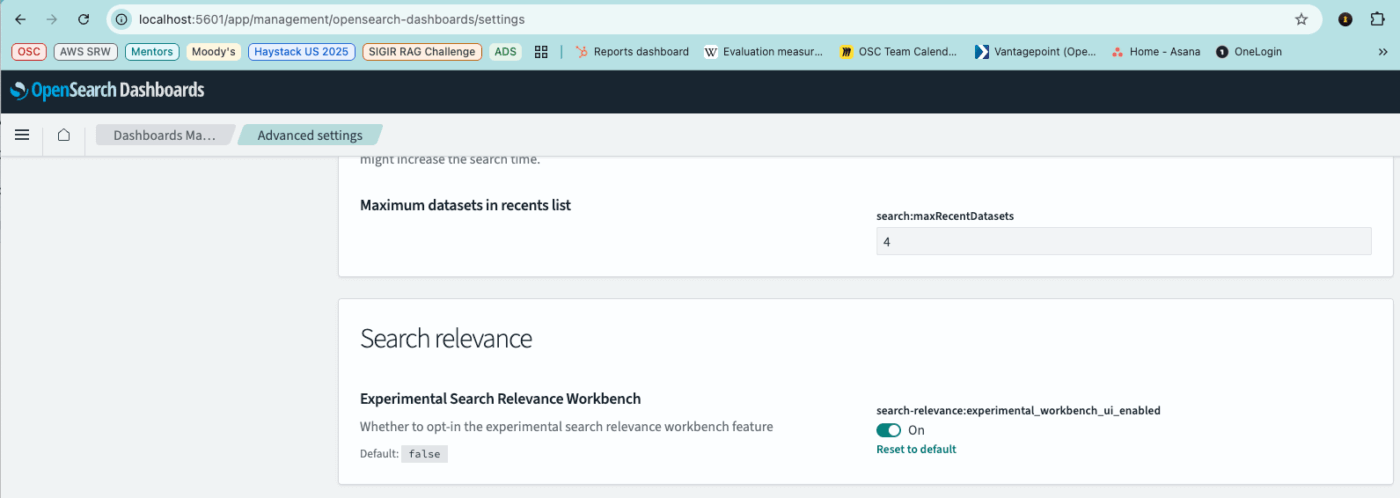The width and height of the screenshot is (1400, 498).
Task: Open the OSC Team Calendar bookmark
Action: click(898, 51)
